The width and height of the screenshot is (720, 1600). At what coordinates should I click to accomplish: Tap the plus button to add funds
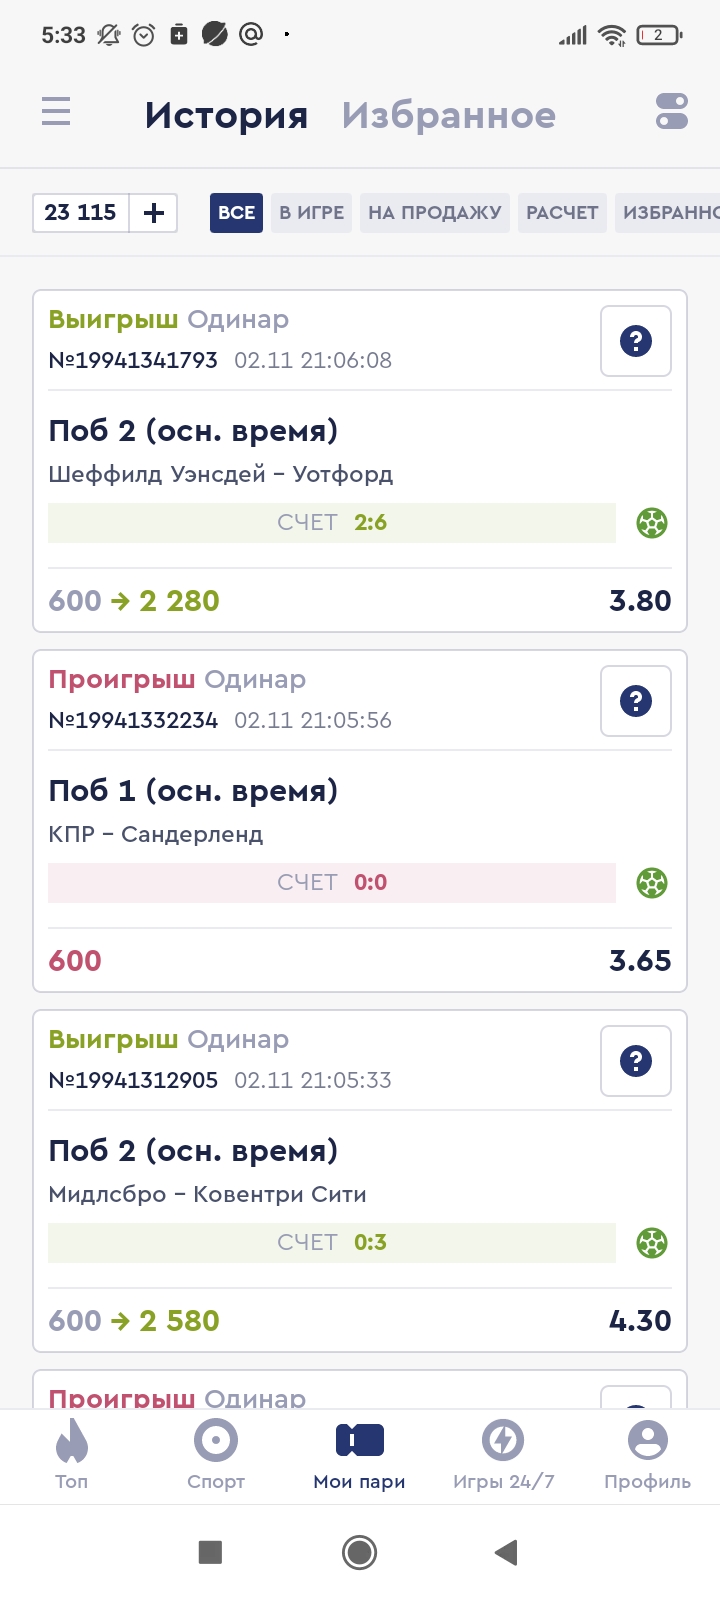click(154, 213)
